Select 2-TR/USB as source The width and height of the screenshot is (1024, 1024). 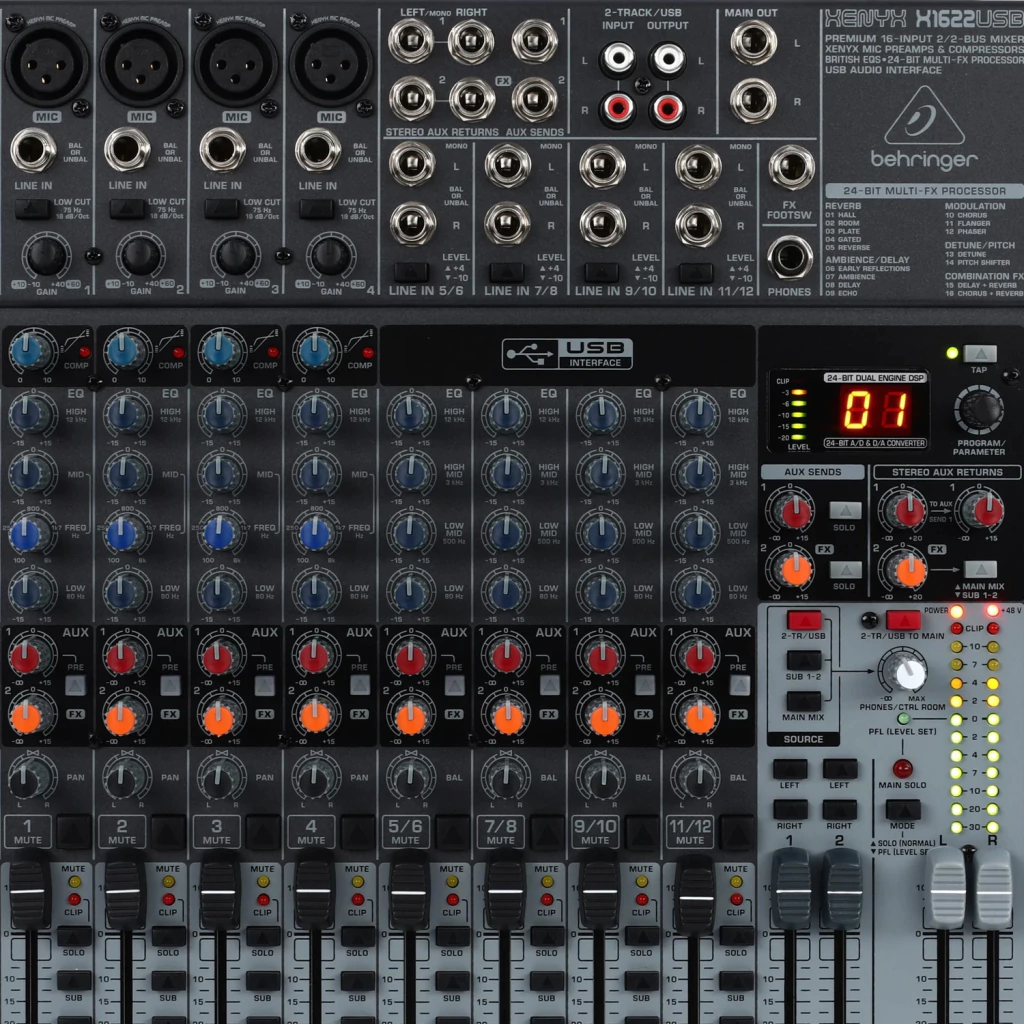[x=804, y=620]
